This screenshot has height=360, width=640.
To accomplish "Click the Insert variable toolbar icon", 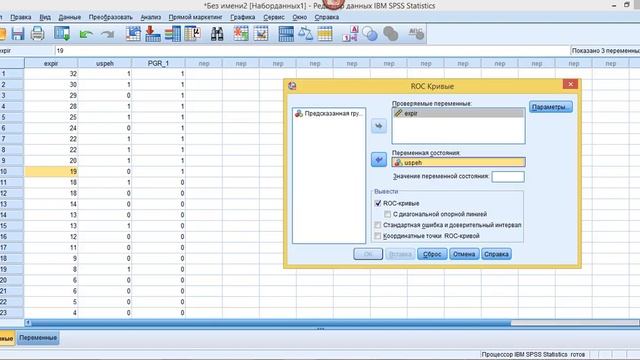I will (x=260, y=34).
